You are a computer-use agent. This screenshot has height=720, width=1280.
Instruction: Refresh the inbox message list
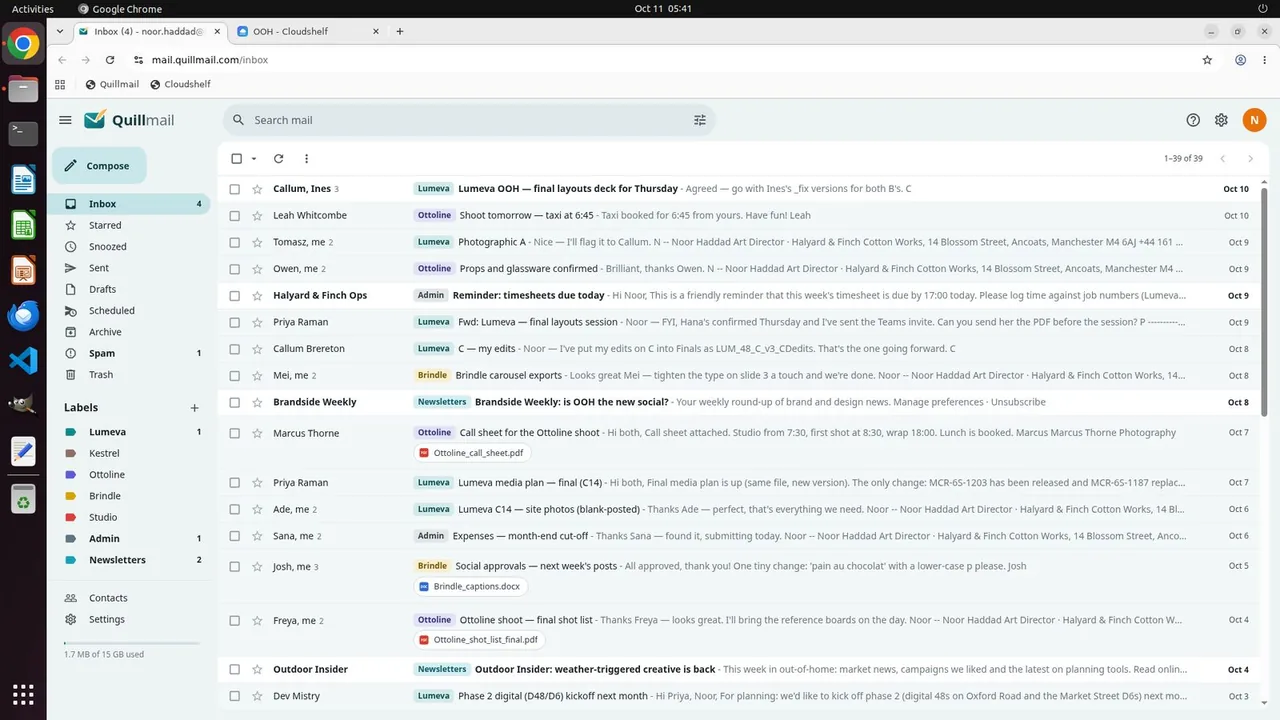point(278,158)
